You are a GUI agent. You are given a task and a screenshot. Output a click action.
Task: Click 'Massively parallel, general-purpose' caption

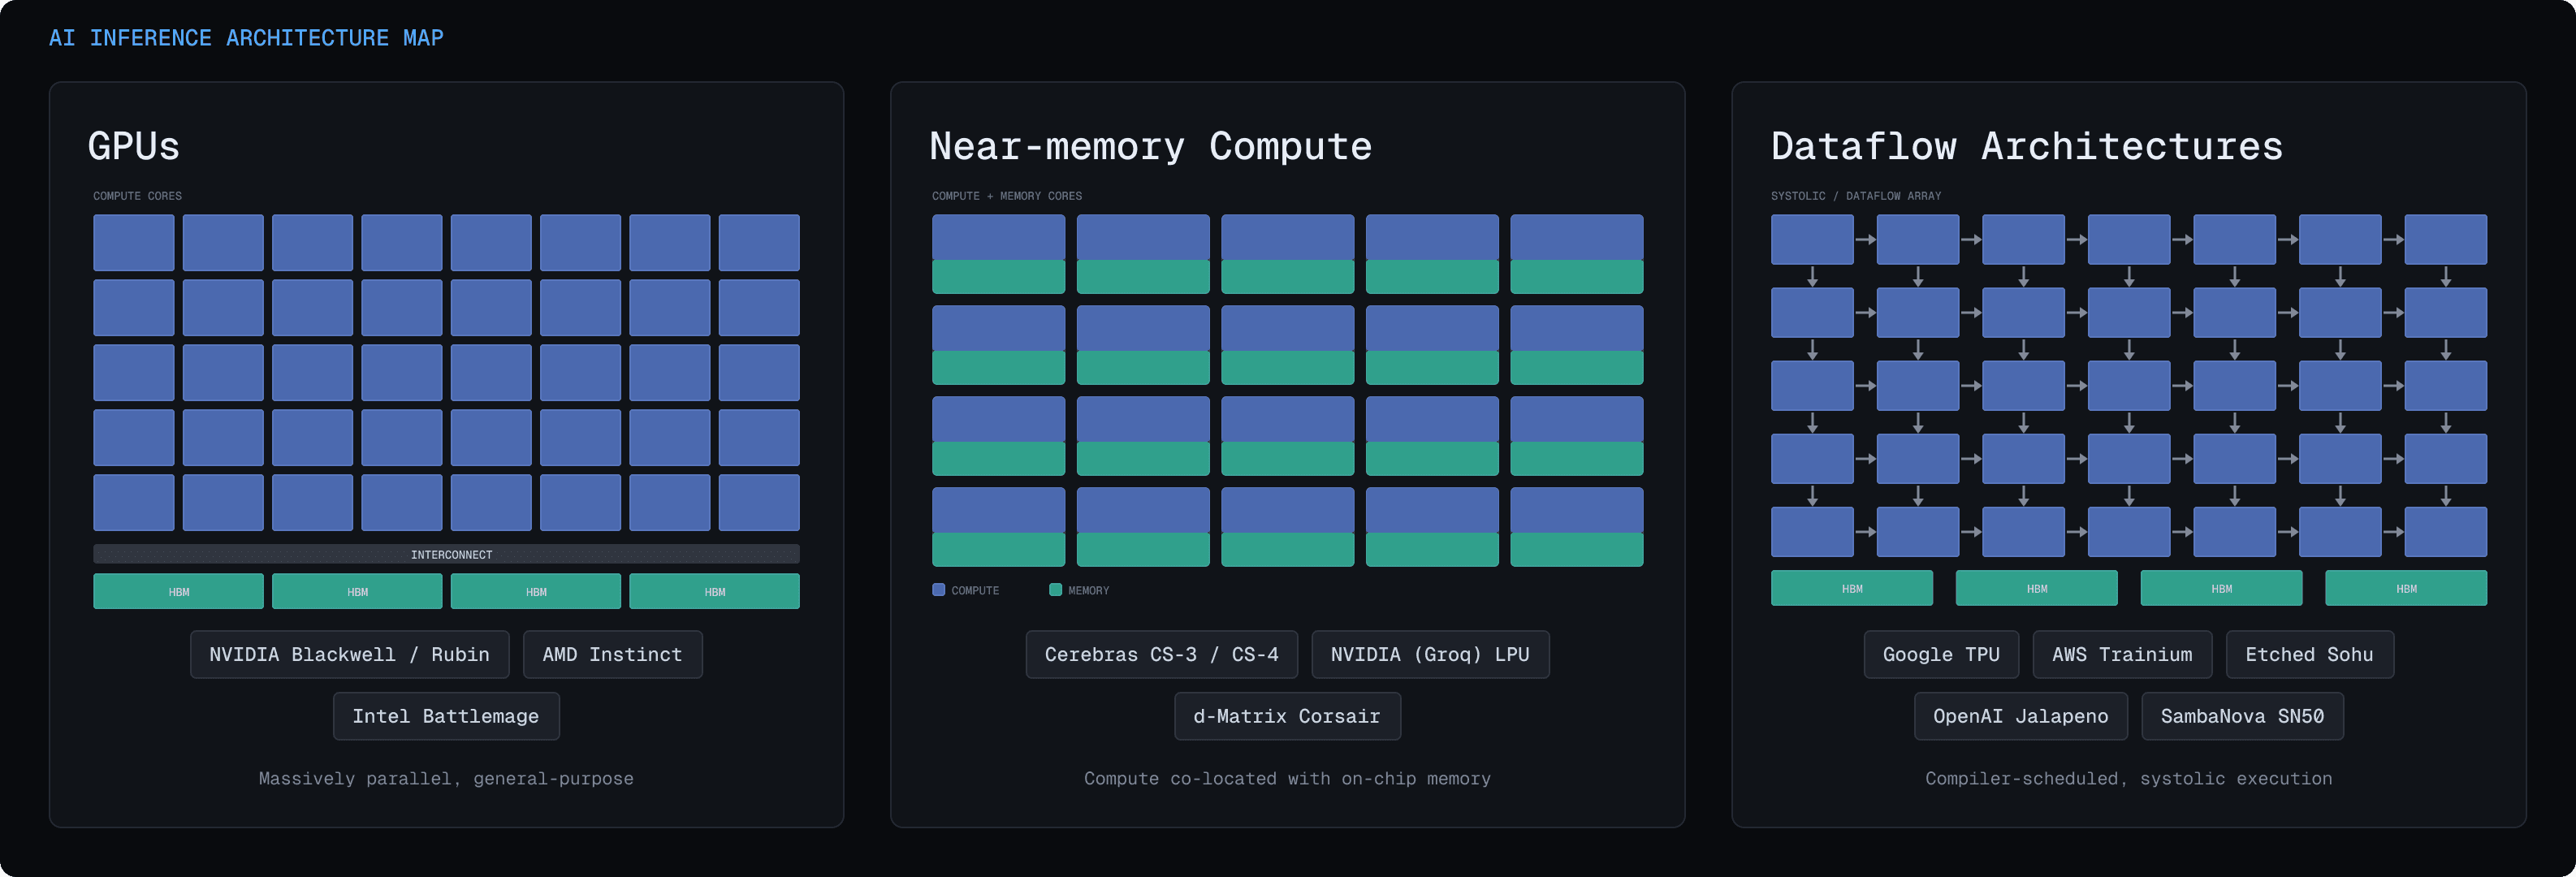click(x=446, y=778)
